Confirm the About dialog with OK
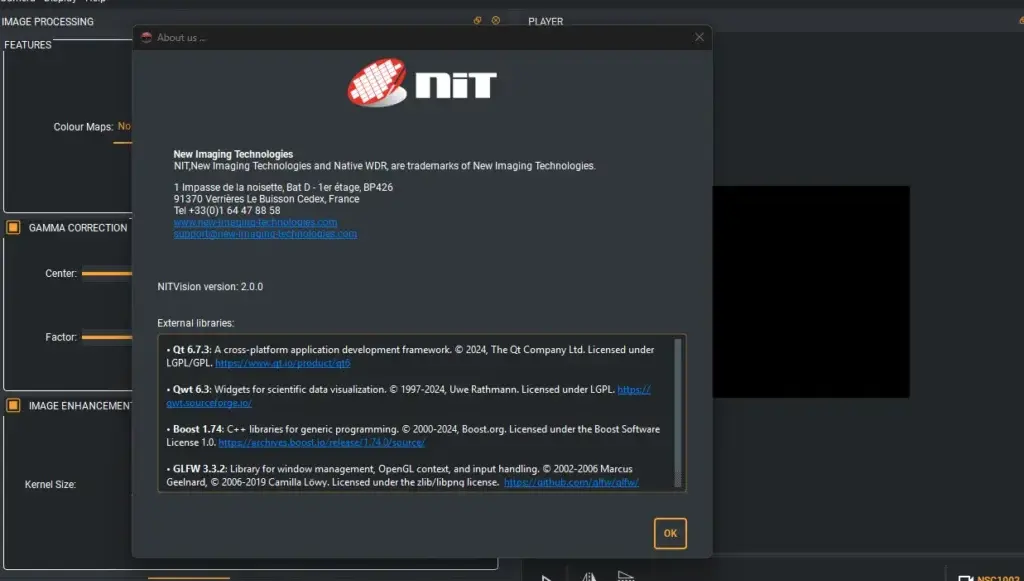This screenshot has height=581, width=1024. click(x=670, y=533)
